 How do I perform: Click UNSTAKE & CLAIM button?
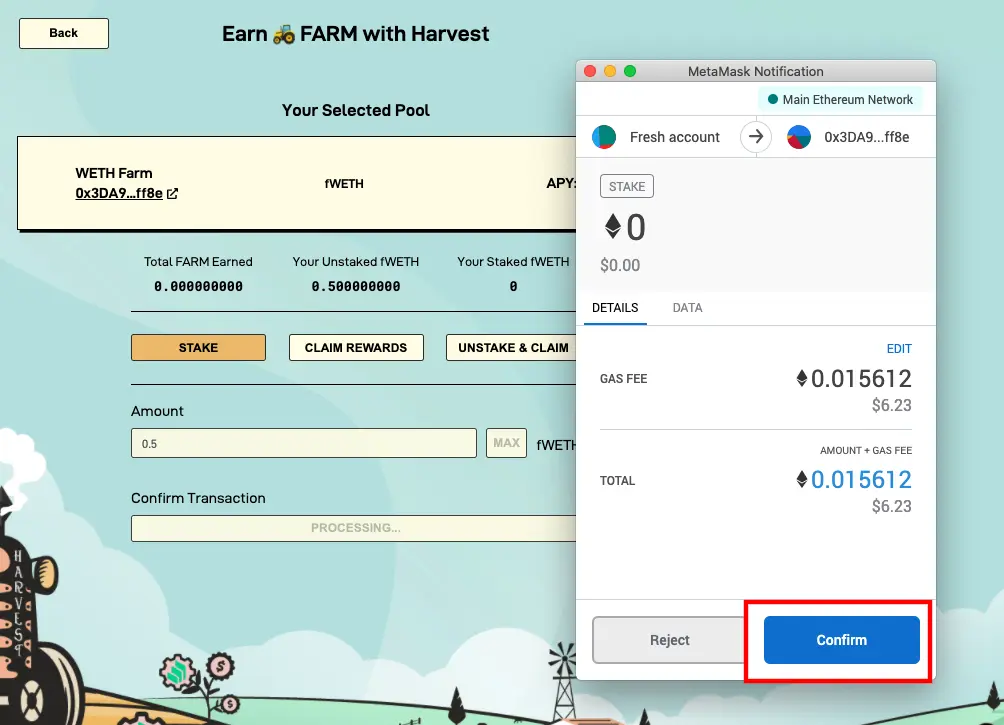tap(512, 348)
